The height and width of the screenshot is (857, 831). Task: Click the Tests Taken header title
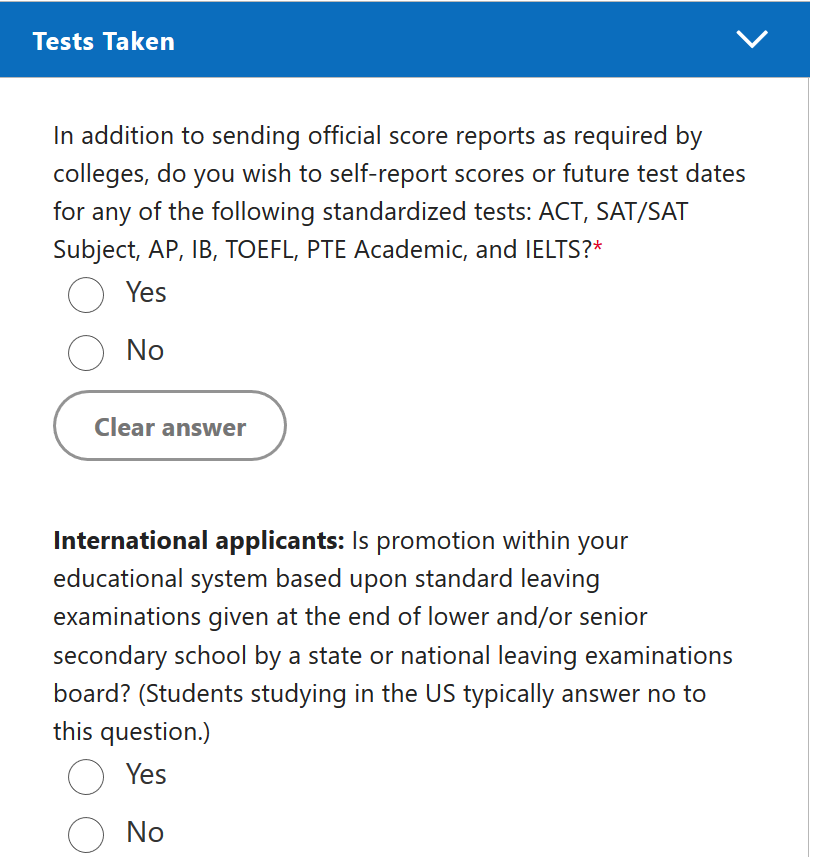tap(103, 41)
